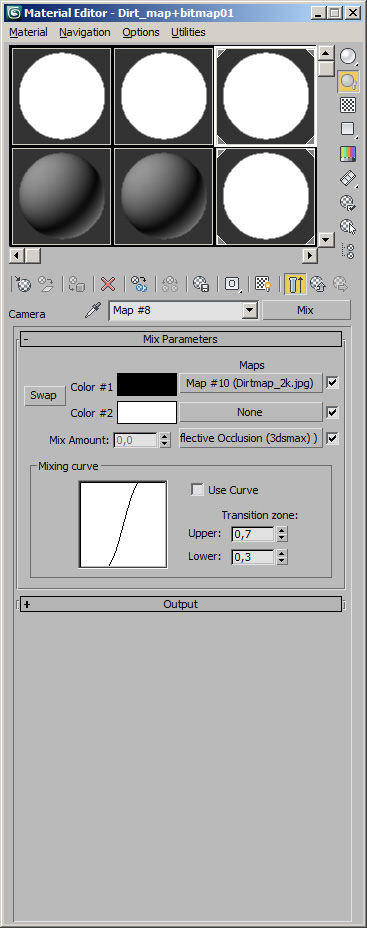This screenshot has width=367, height=928.
Task: Open the Options menu
Action: coord(141,33)
